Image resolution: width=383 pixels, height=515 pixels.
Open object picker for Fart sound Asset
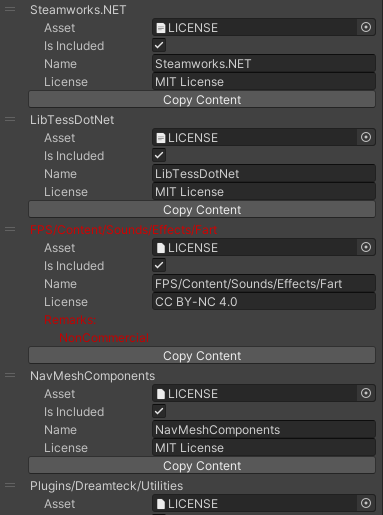366,247
